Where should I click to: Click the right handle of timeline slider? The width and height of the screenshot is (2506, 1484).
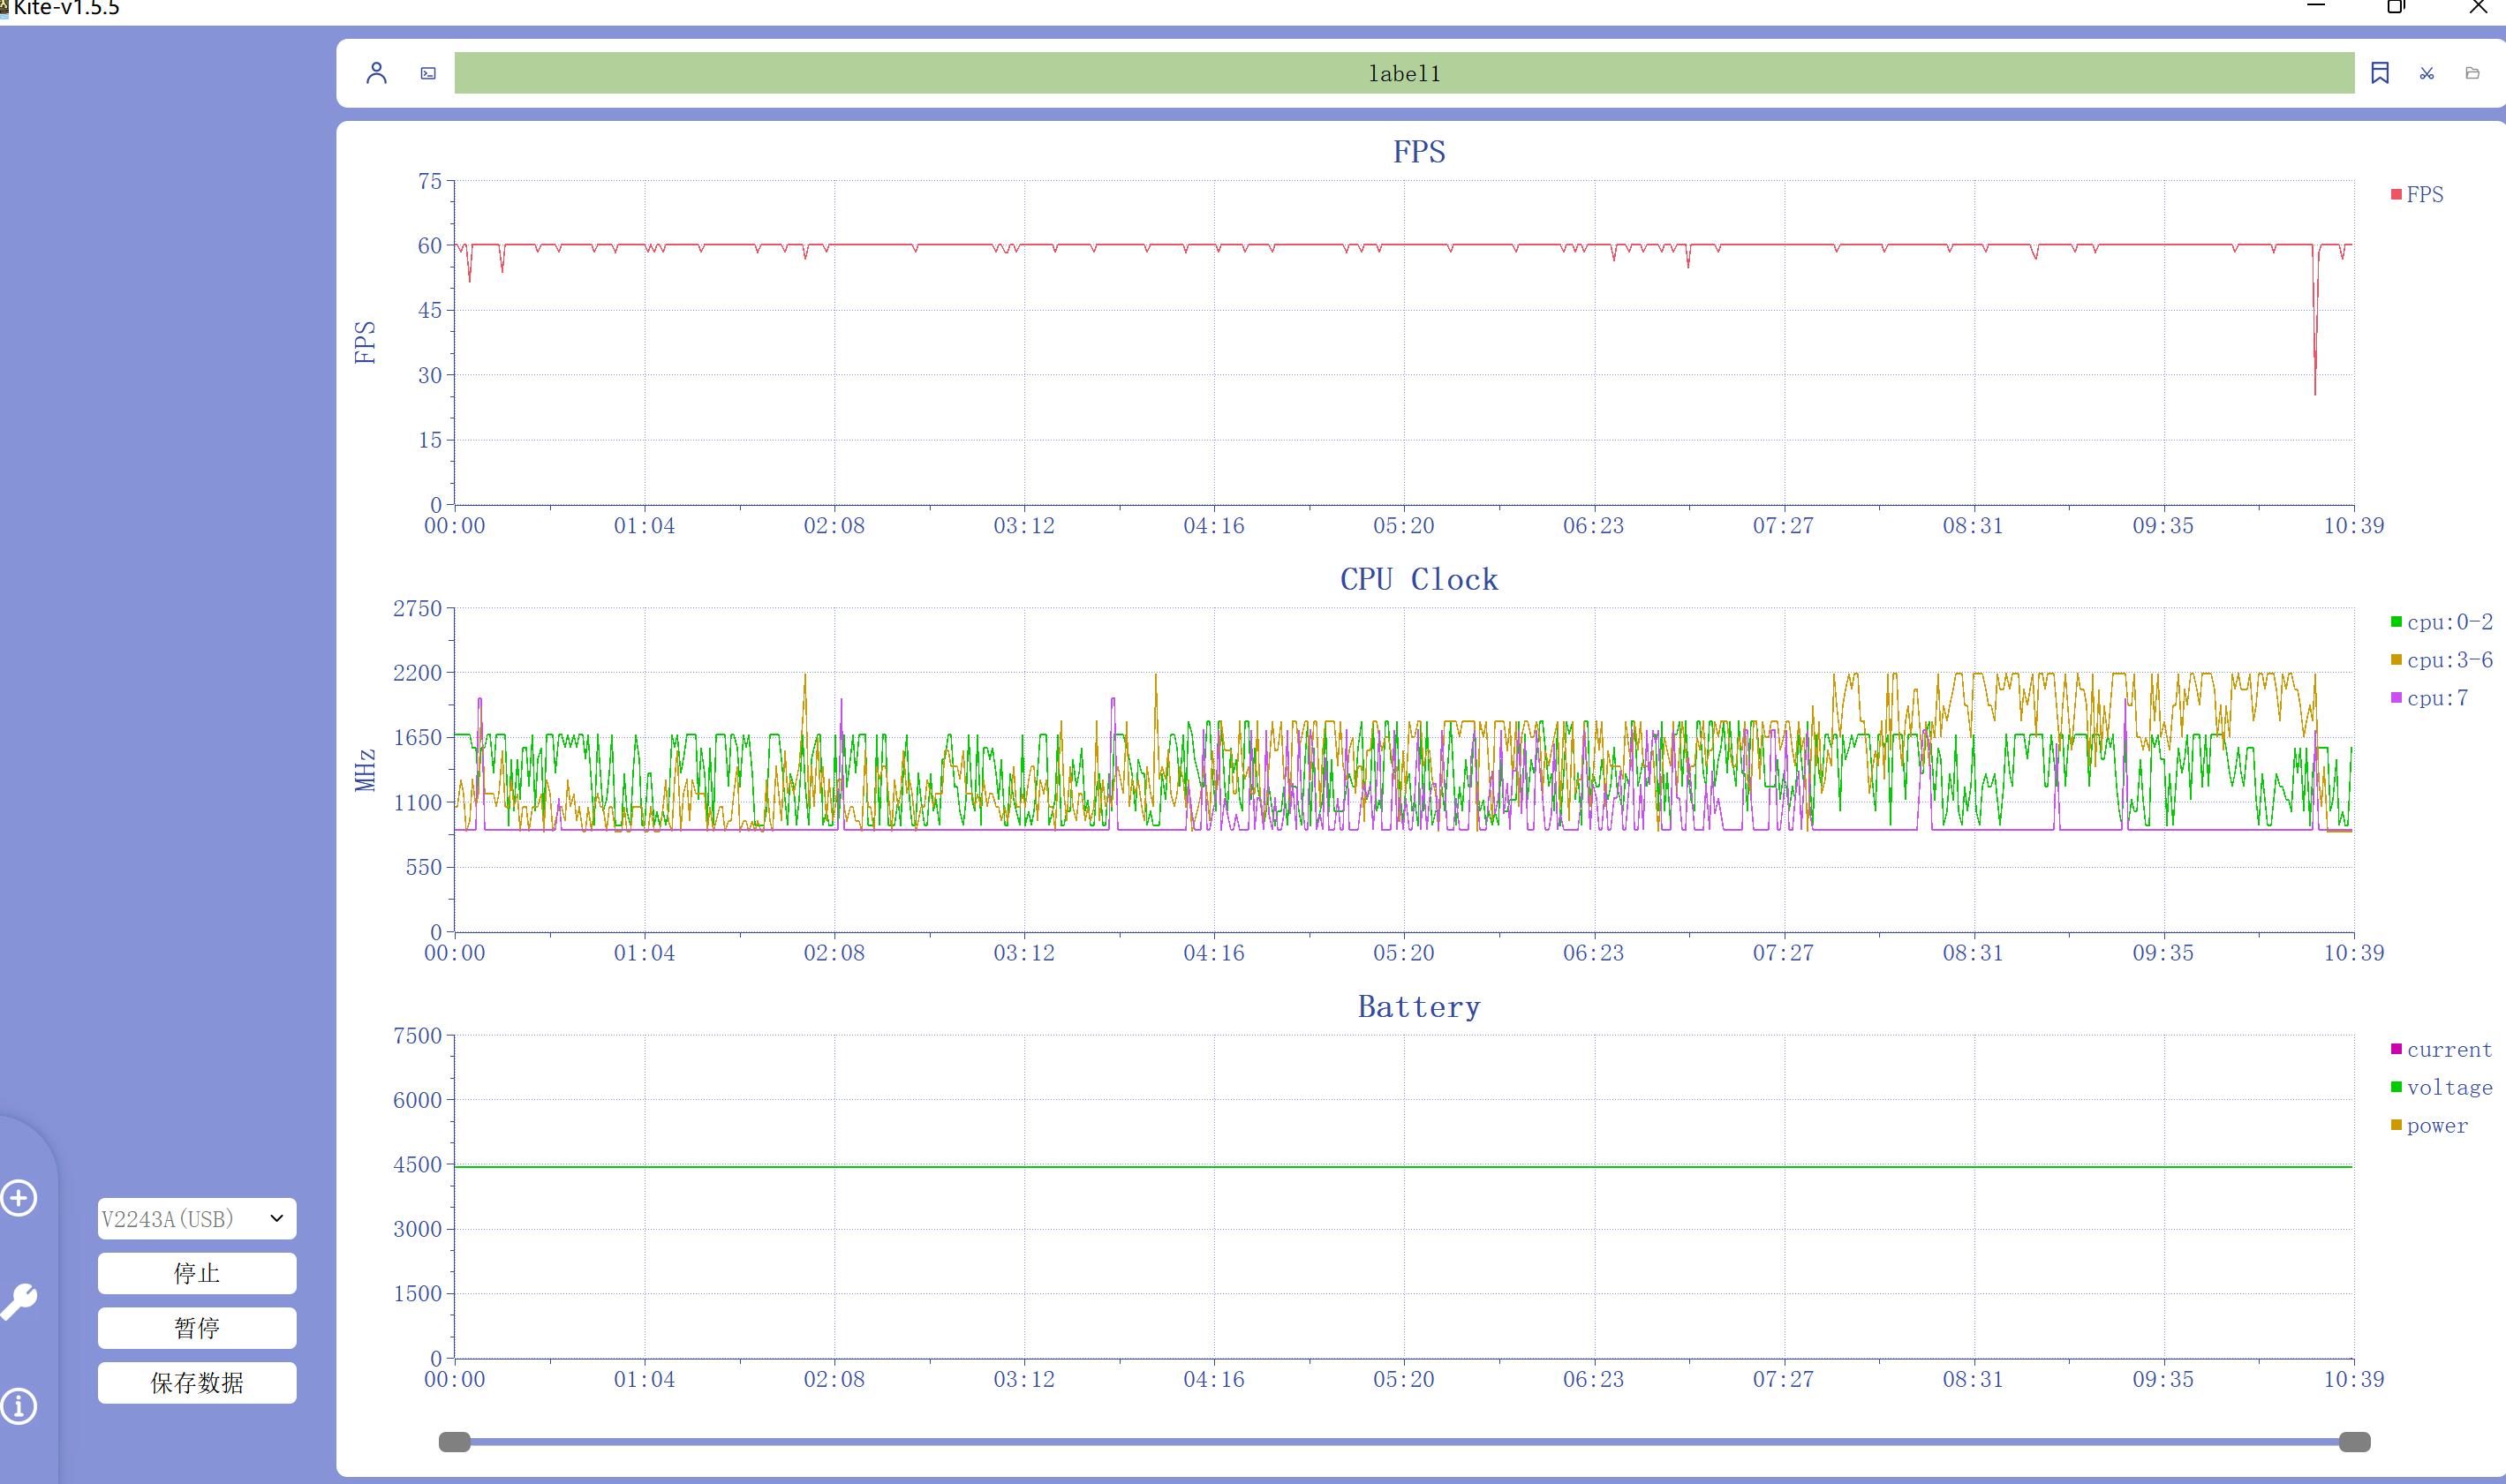2354,1441
